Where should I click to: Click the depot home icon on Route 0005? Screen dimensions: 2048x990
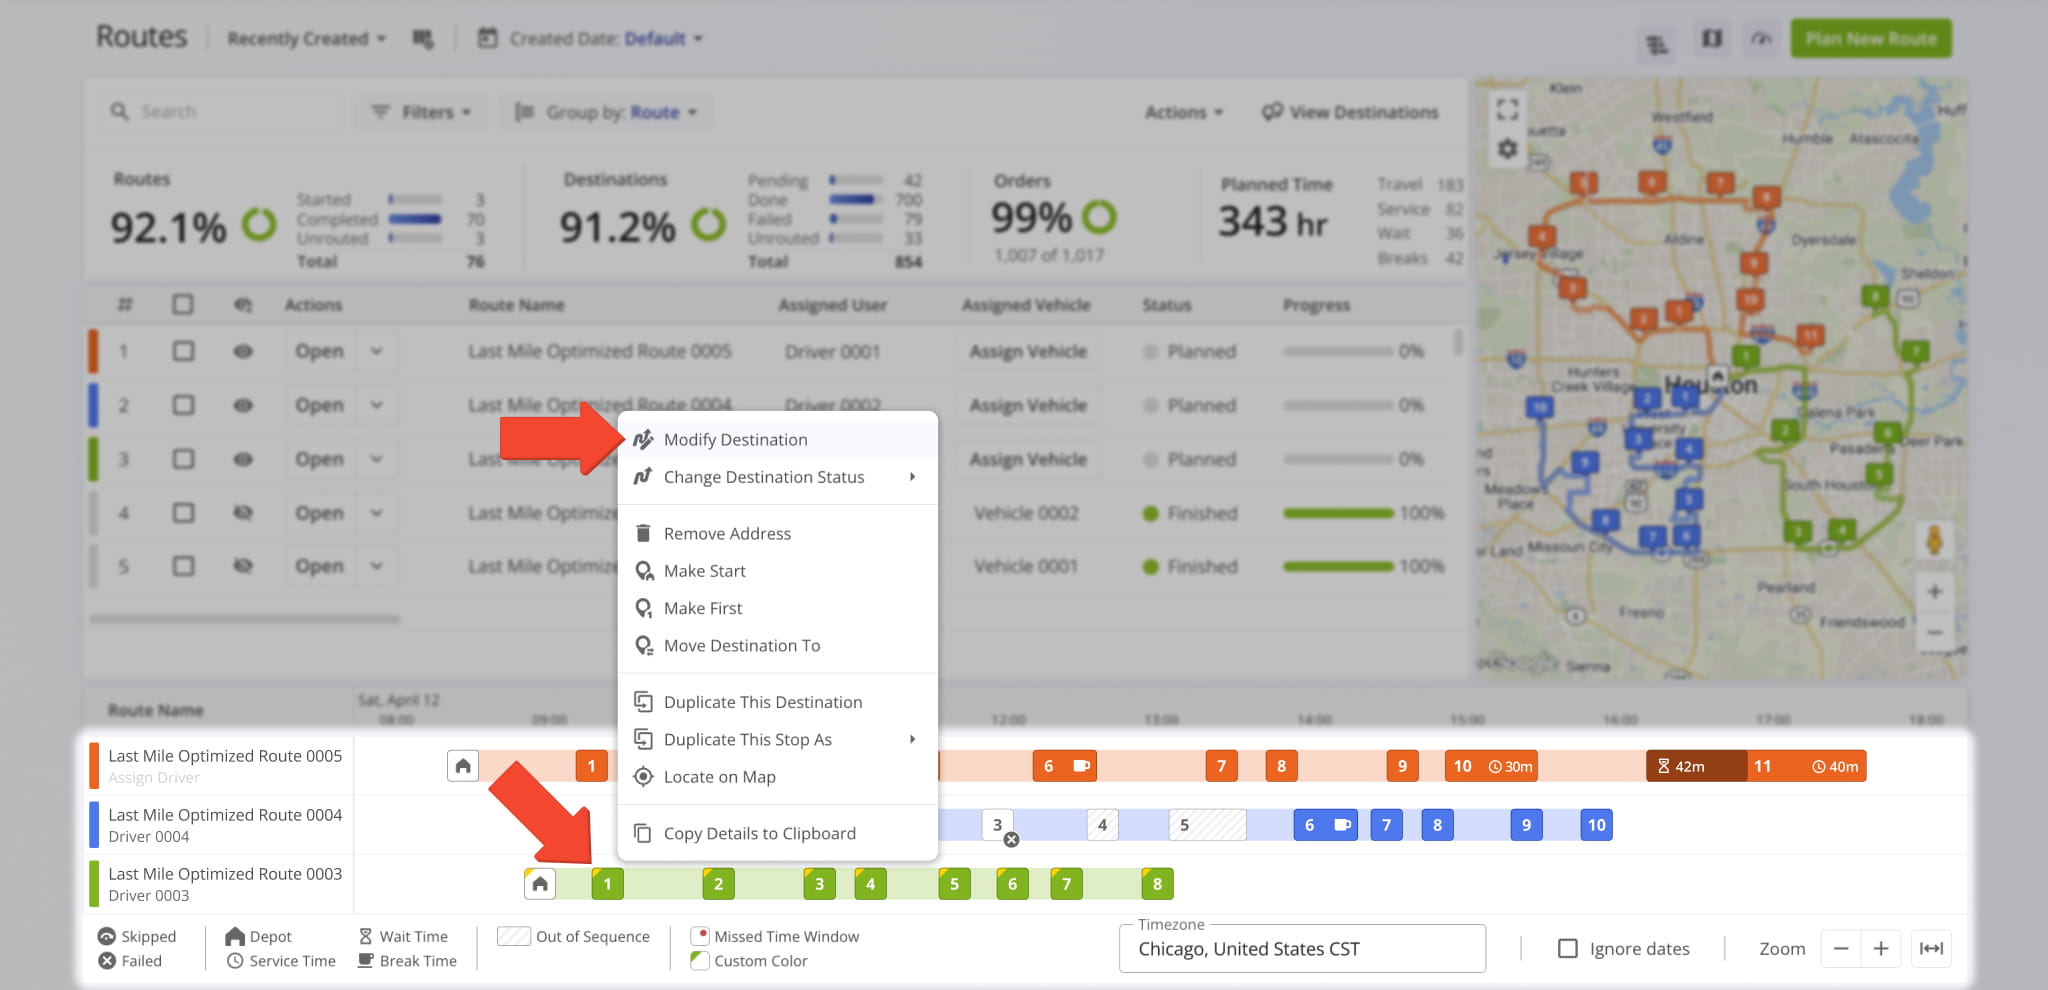pos(463,766)
